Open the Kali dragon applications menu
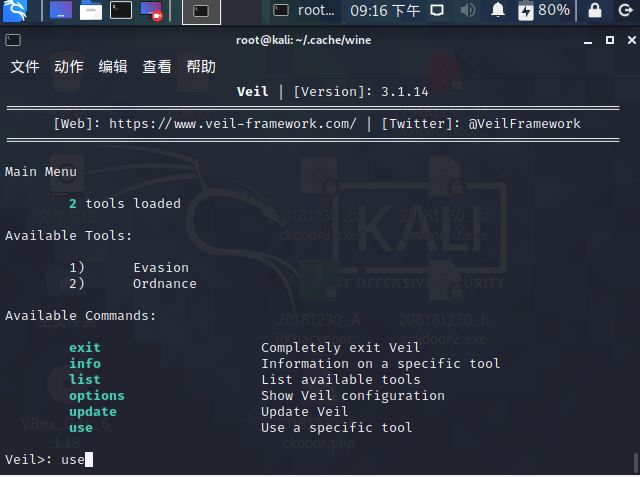 pos(15,11)
